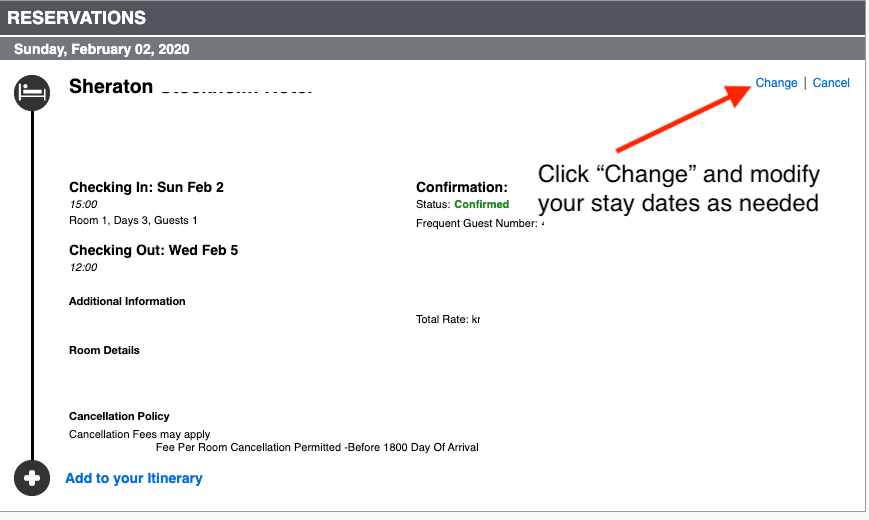
Task: Click the red arrow annotation
Action: pos(684,118)
